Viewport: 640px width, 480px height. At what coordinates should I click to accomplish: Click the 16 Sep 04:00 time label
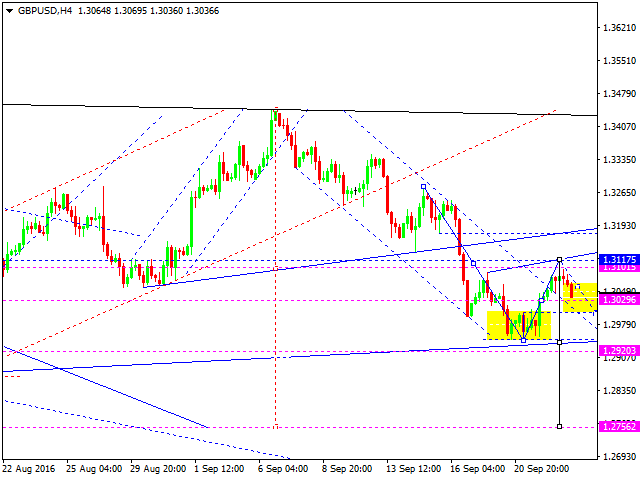(478, 469)
